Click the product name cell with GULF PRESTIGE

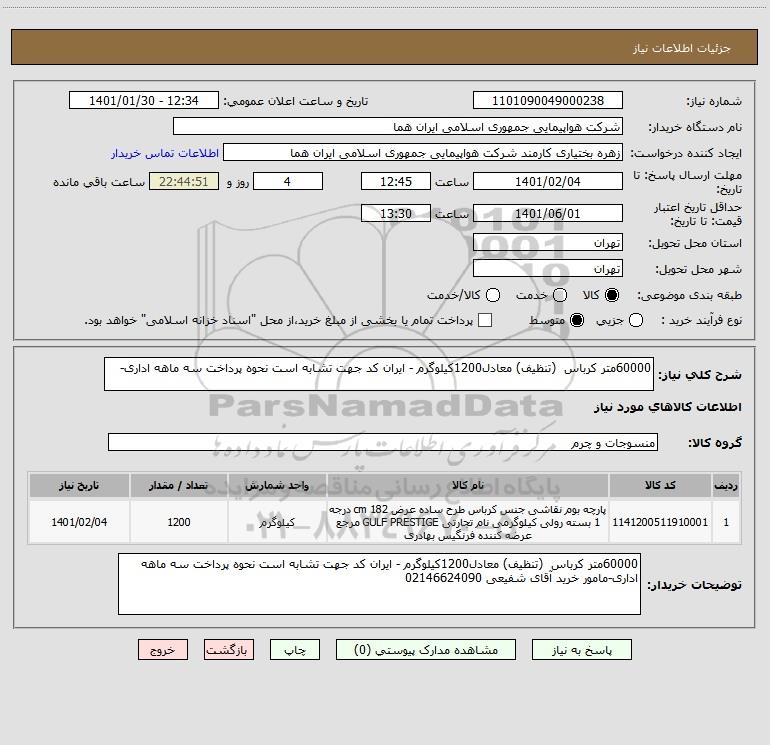(468, 522)
